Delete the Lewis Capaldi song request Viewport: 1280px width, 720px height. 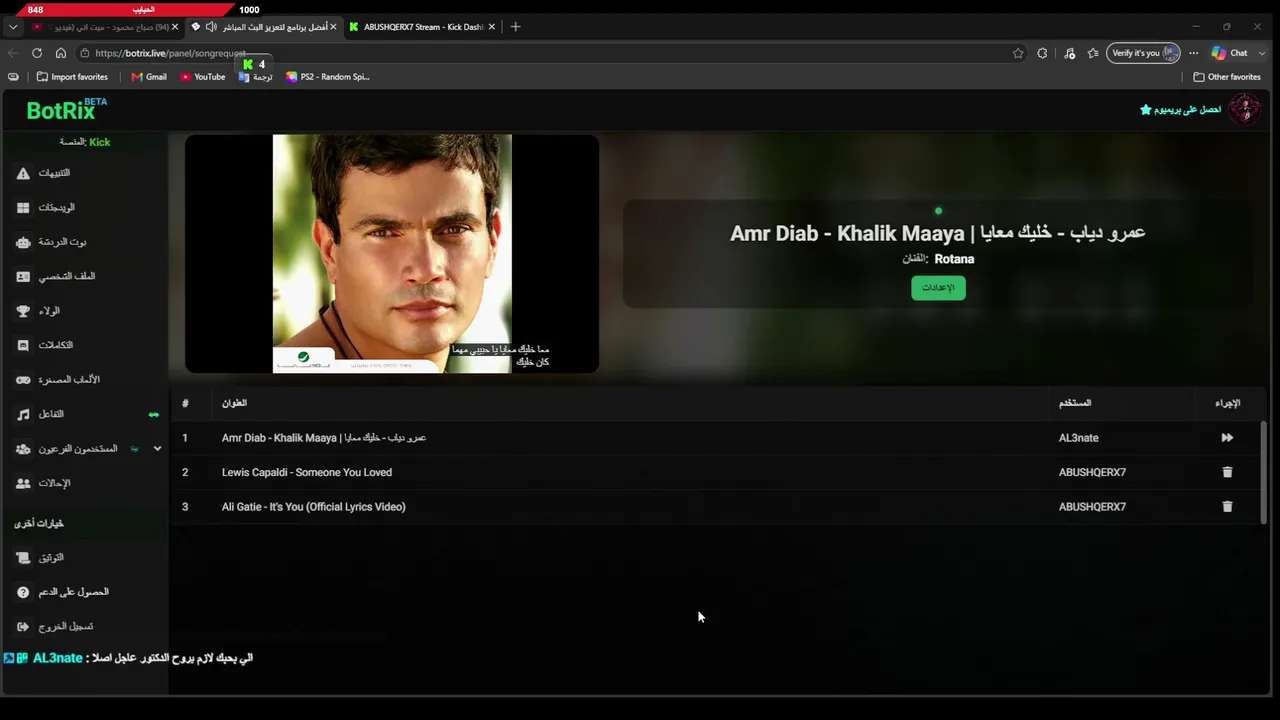coord(1227,472)
